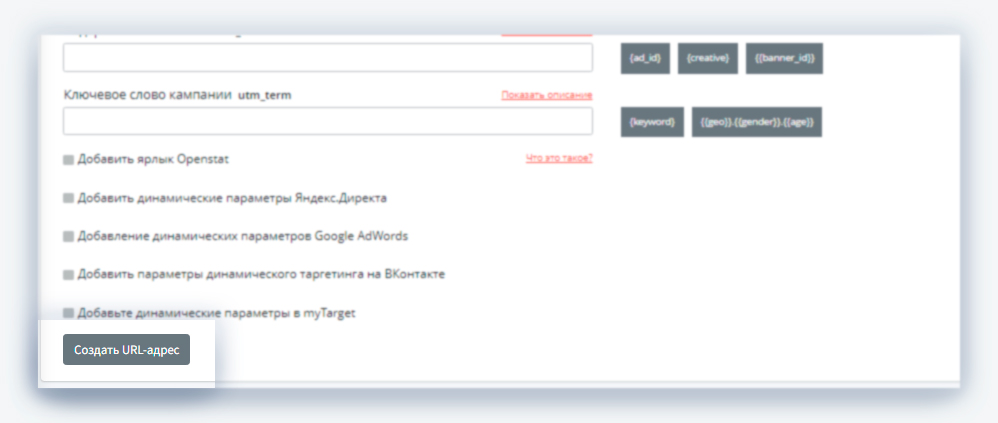
Task: Open the Что это такое? link
Action: pyautogui.click(x=559, y=158)
